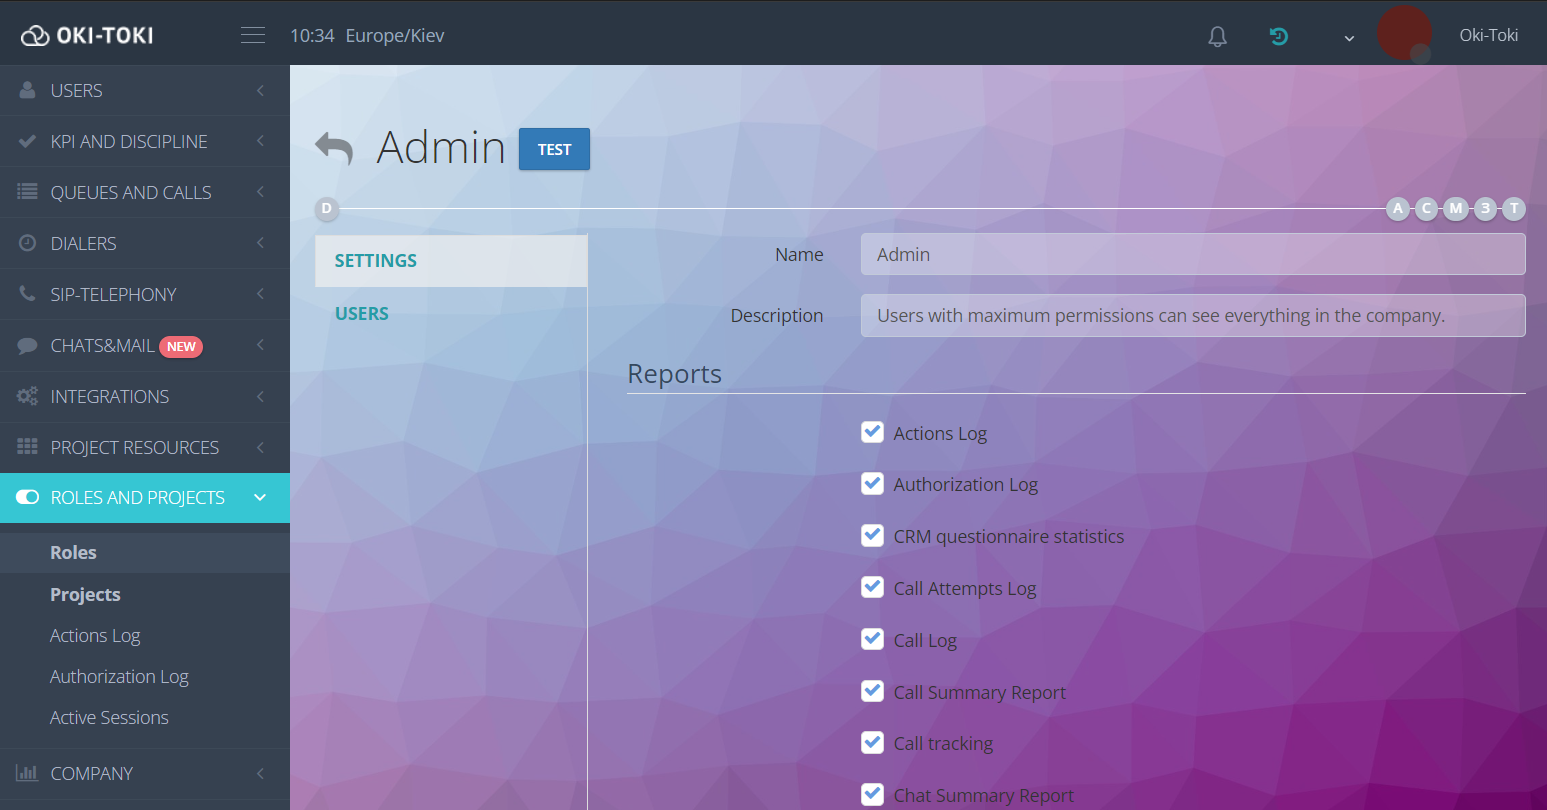Toggle Chat Summary Report checkbox
This screenshot has height=810, width=1547.
click(872, 794)
